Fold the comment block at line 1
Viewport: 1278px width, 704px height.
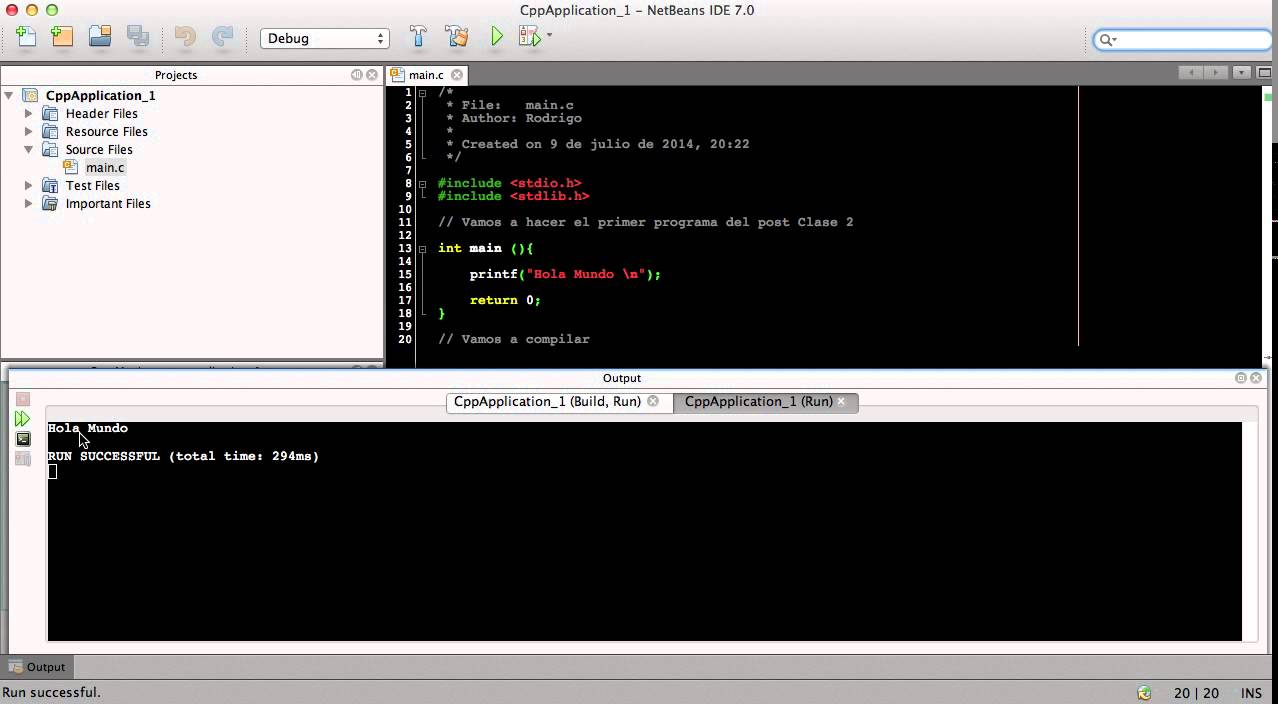point(422,92)
